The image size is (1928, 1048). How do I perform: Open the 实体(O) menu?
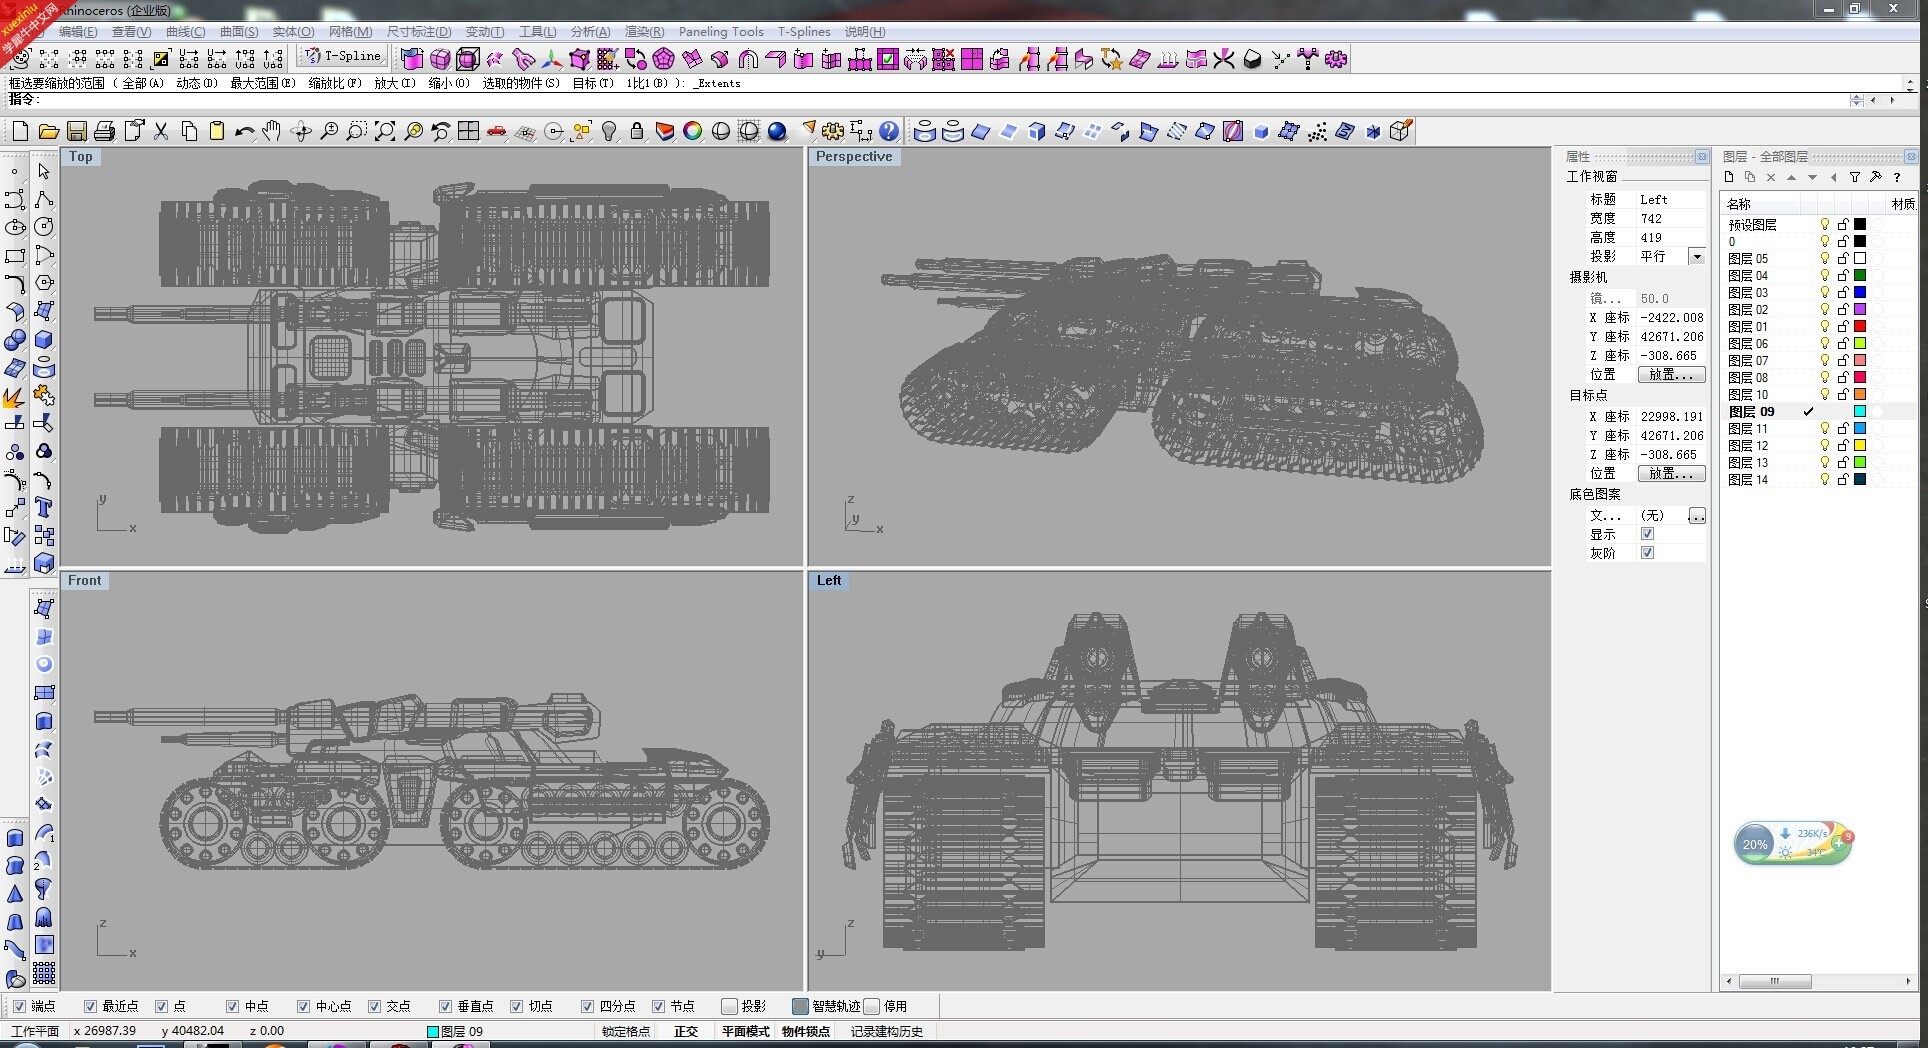pyautogui.click(x=293, y=32)
